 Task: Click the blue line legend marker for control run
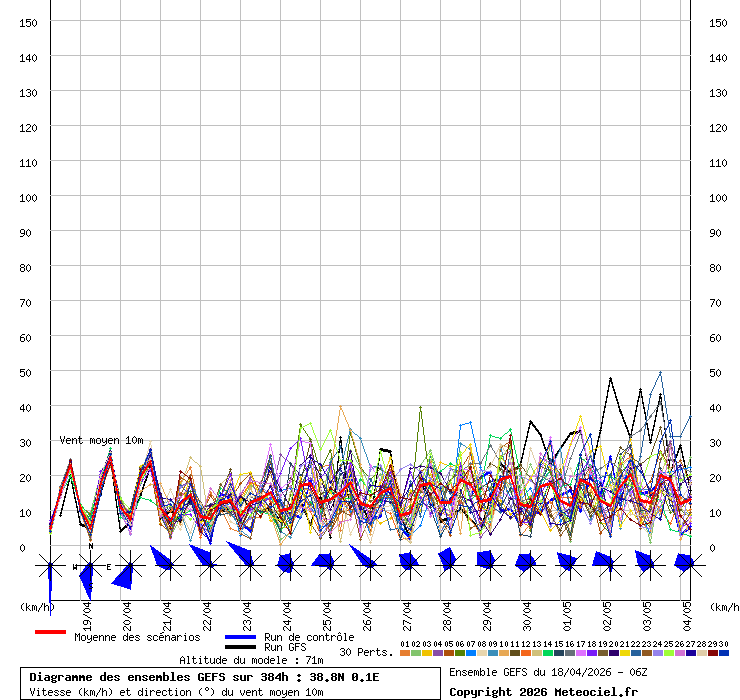point(240,637)
